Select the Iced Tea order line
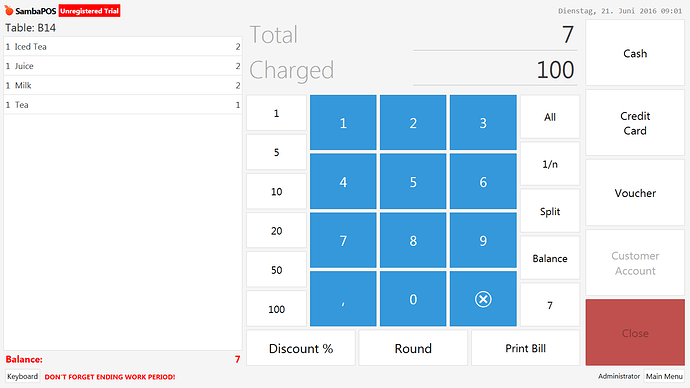 (123, 46)
